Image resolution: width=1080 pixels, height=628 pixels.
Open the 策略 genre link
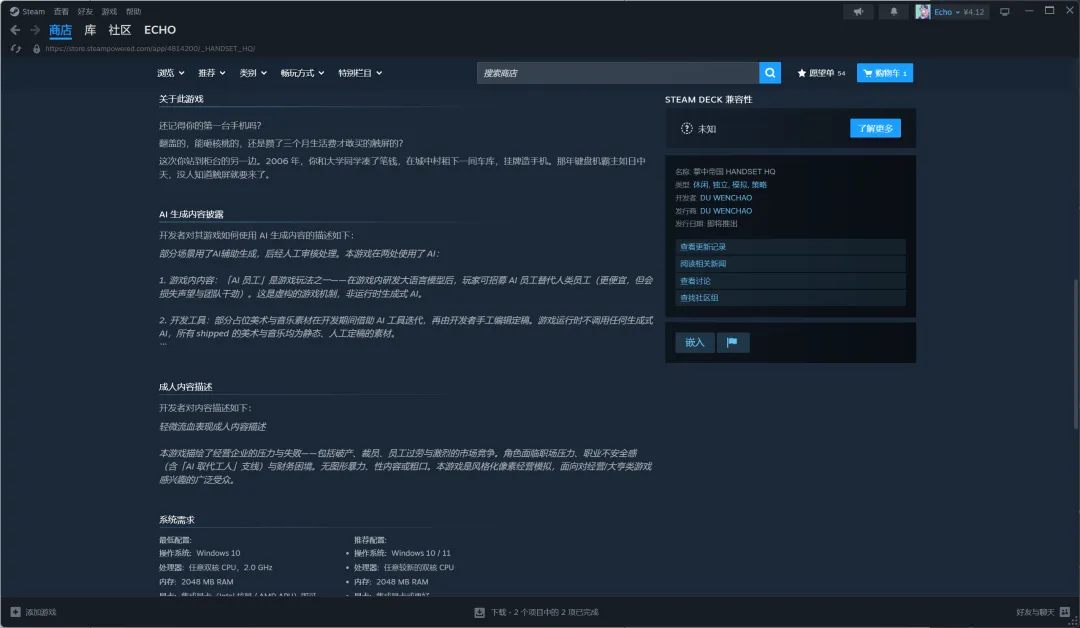click(x=759, y=185)
